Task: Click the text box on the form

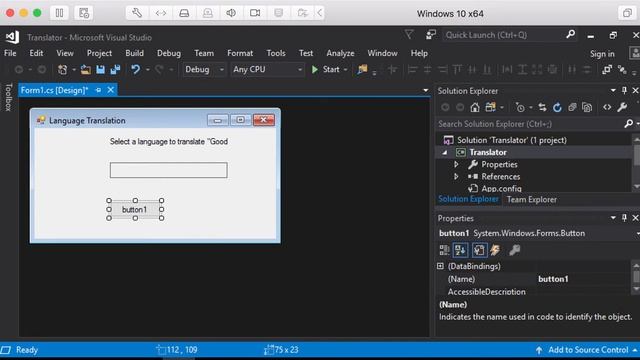Action: [169, 170]
